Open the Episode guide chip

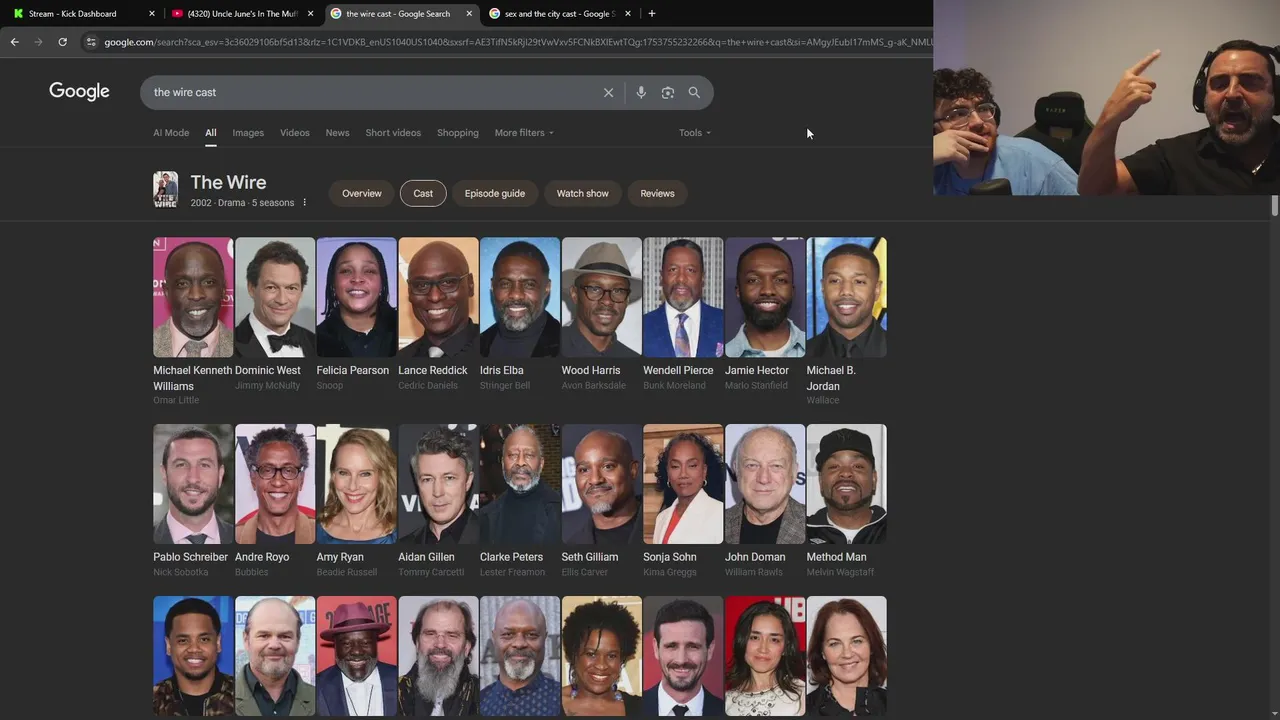[x=495, y=193]
